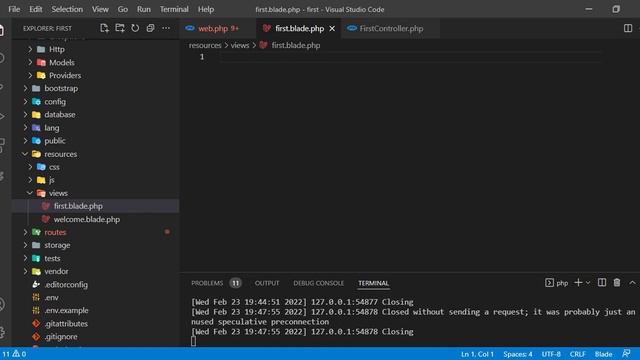Change file encoding UTF-8
Screen dimensions: 640x360
(551, 354)
